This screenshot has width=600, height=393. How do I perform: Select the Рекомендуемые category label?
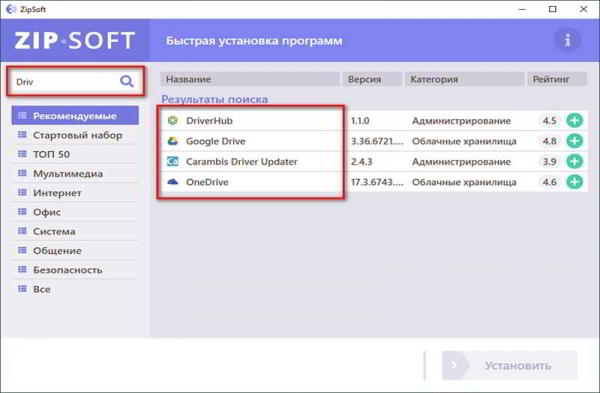[x=75, y=116]
